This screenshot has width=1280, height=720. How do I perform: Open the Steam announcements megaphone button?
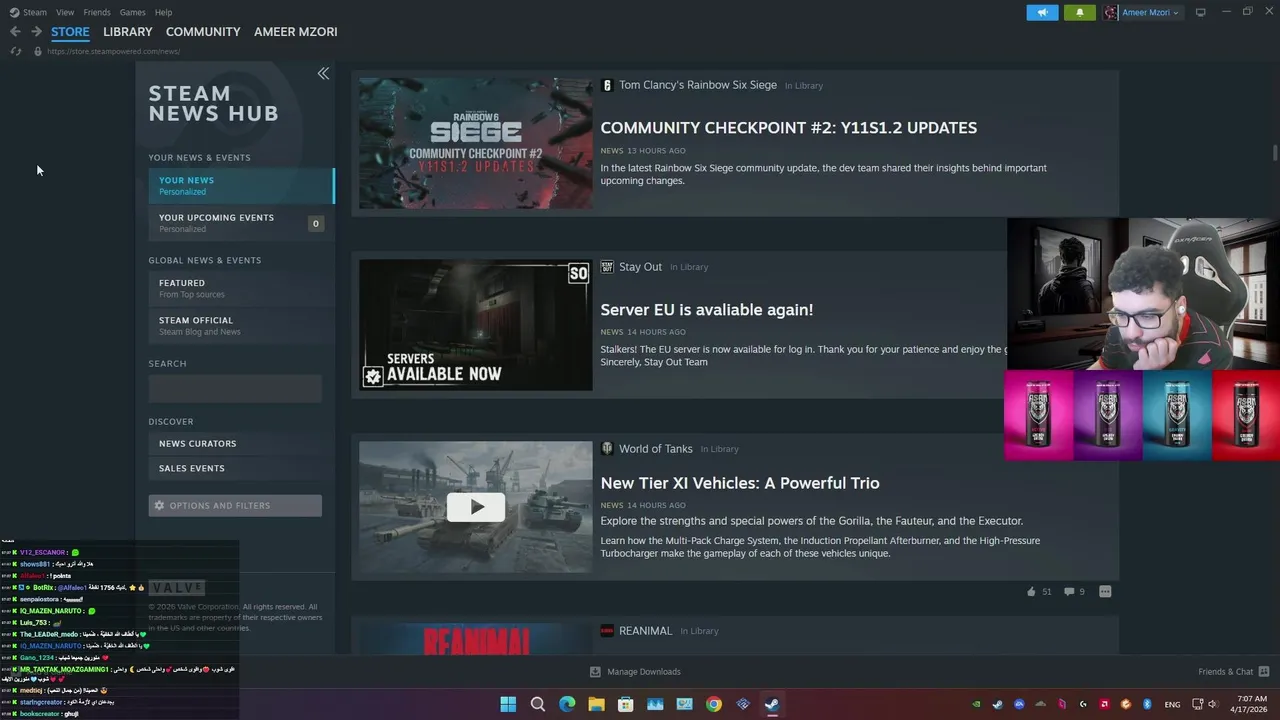[1042, 12]
